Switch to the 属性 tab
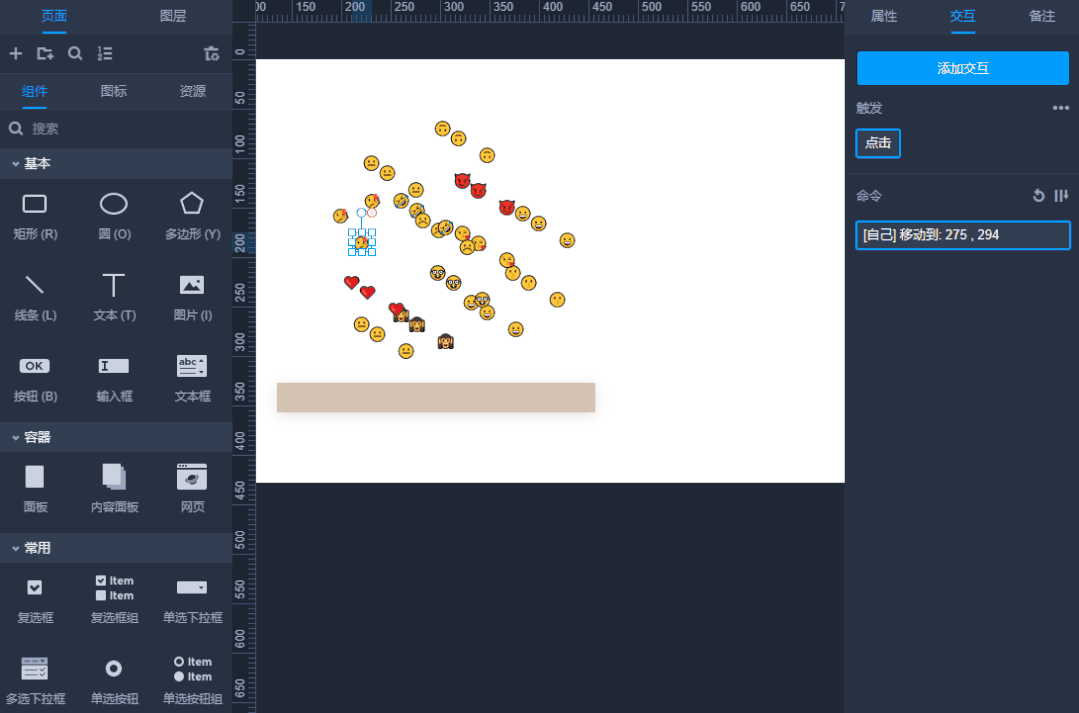 coord(884,16)
